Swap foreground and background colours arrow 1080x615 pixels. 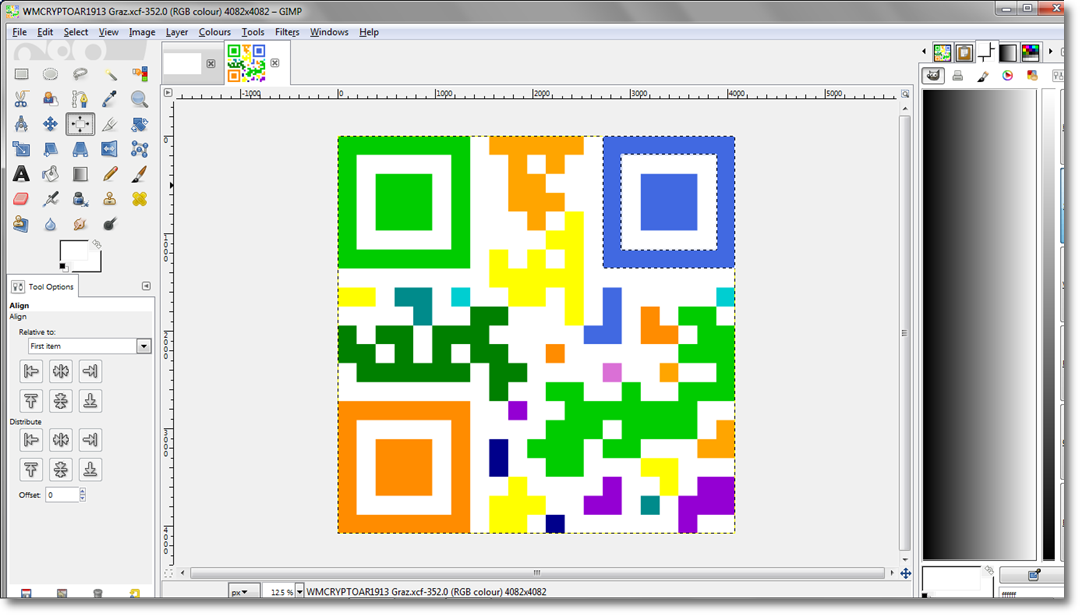(96, 244)
